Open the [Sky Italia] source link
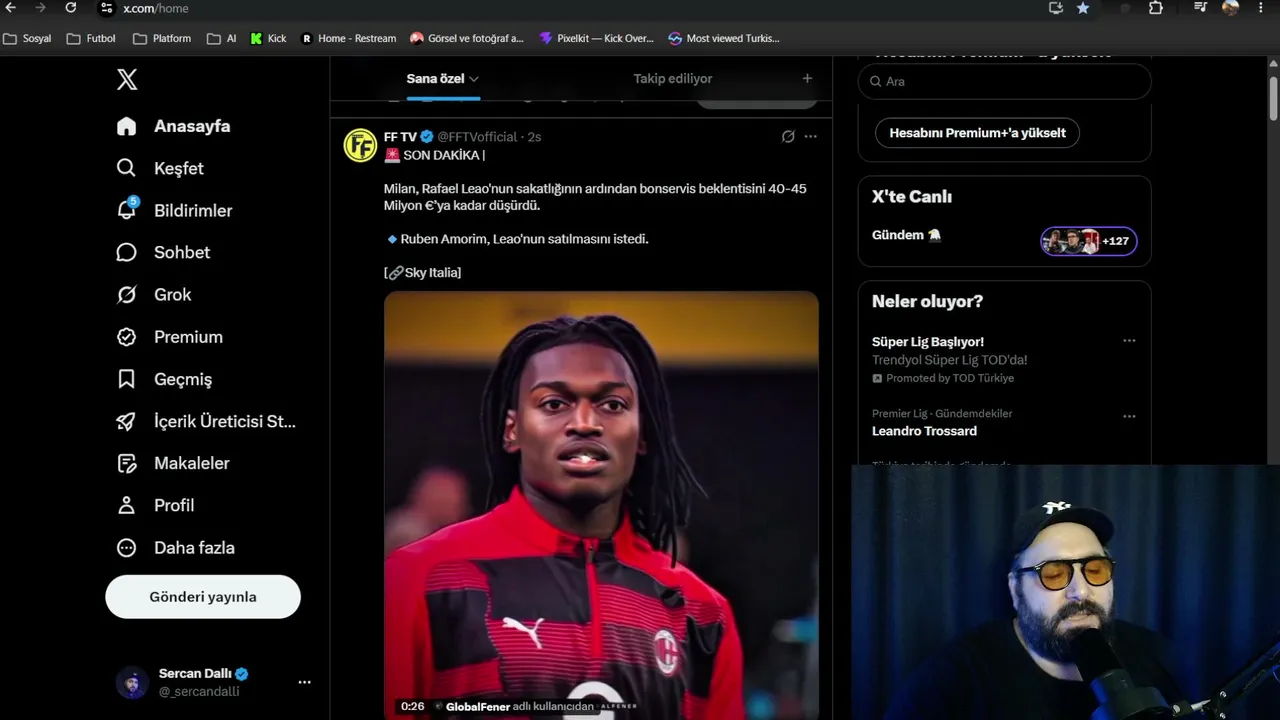This screenshot has height=720, width=1280. 423,273
